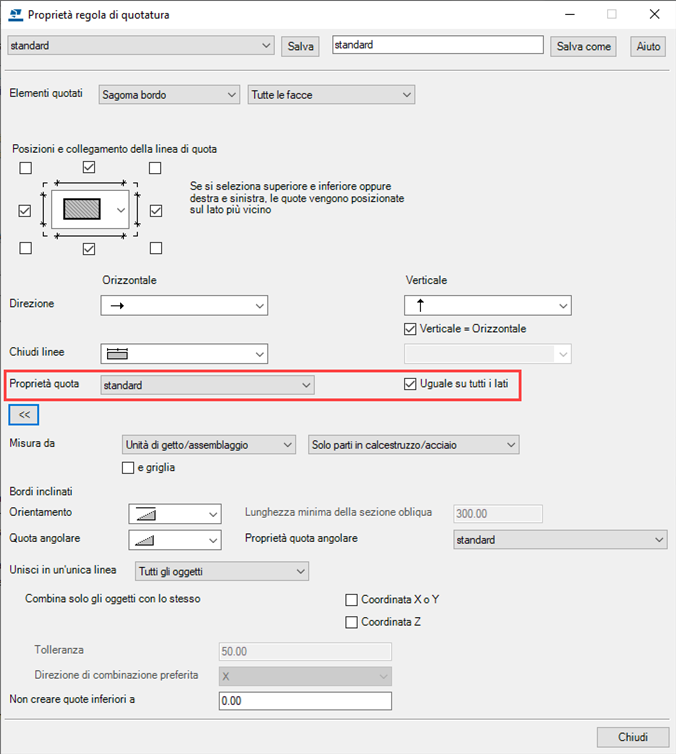Screen dimensions: 676x754
Task: Check the bottom-left dimension position checkbox
Action: 25,248
